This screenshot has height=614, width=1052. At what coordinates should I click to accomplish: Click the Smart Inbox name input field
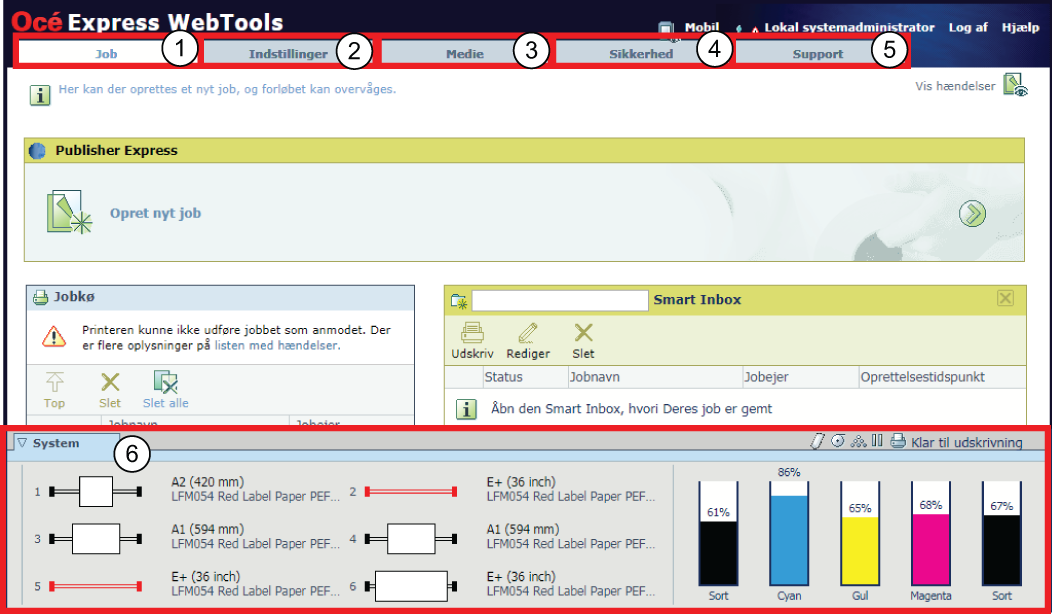[x=560, y=300]
